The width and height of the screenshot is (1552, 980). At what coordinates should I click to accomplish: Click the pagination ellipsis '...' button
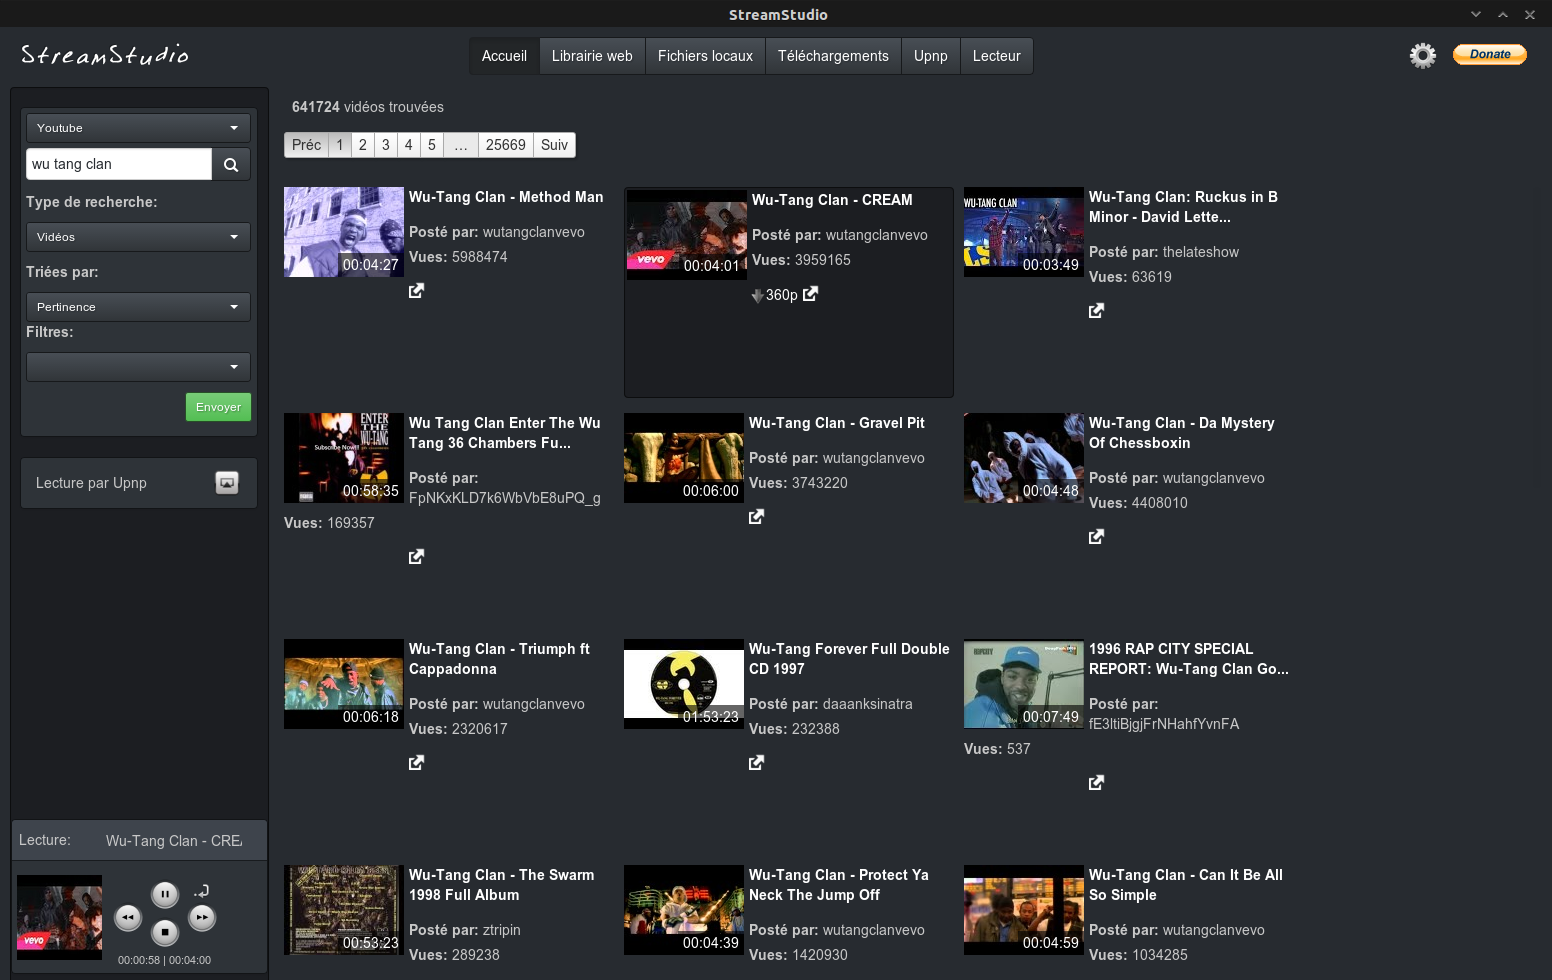pyautogui.click(x=461, y=145)
